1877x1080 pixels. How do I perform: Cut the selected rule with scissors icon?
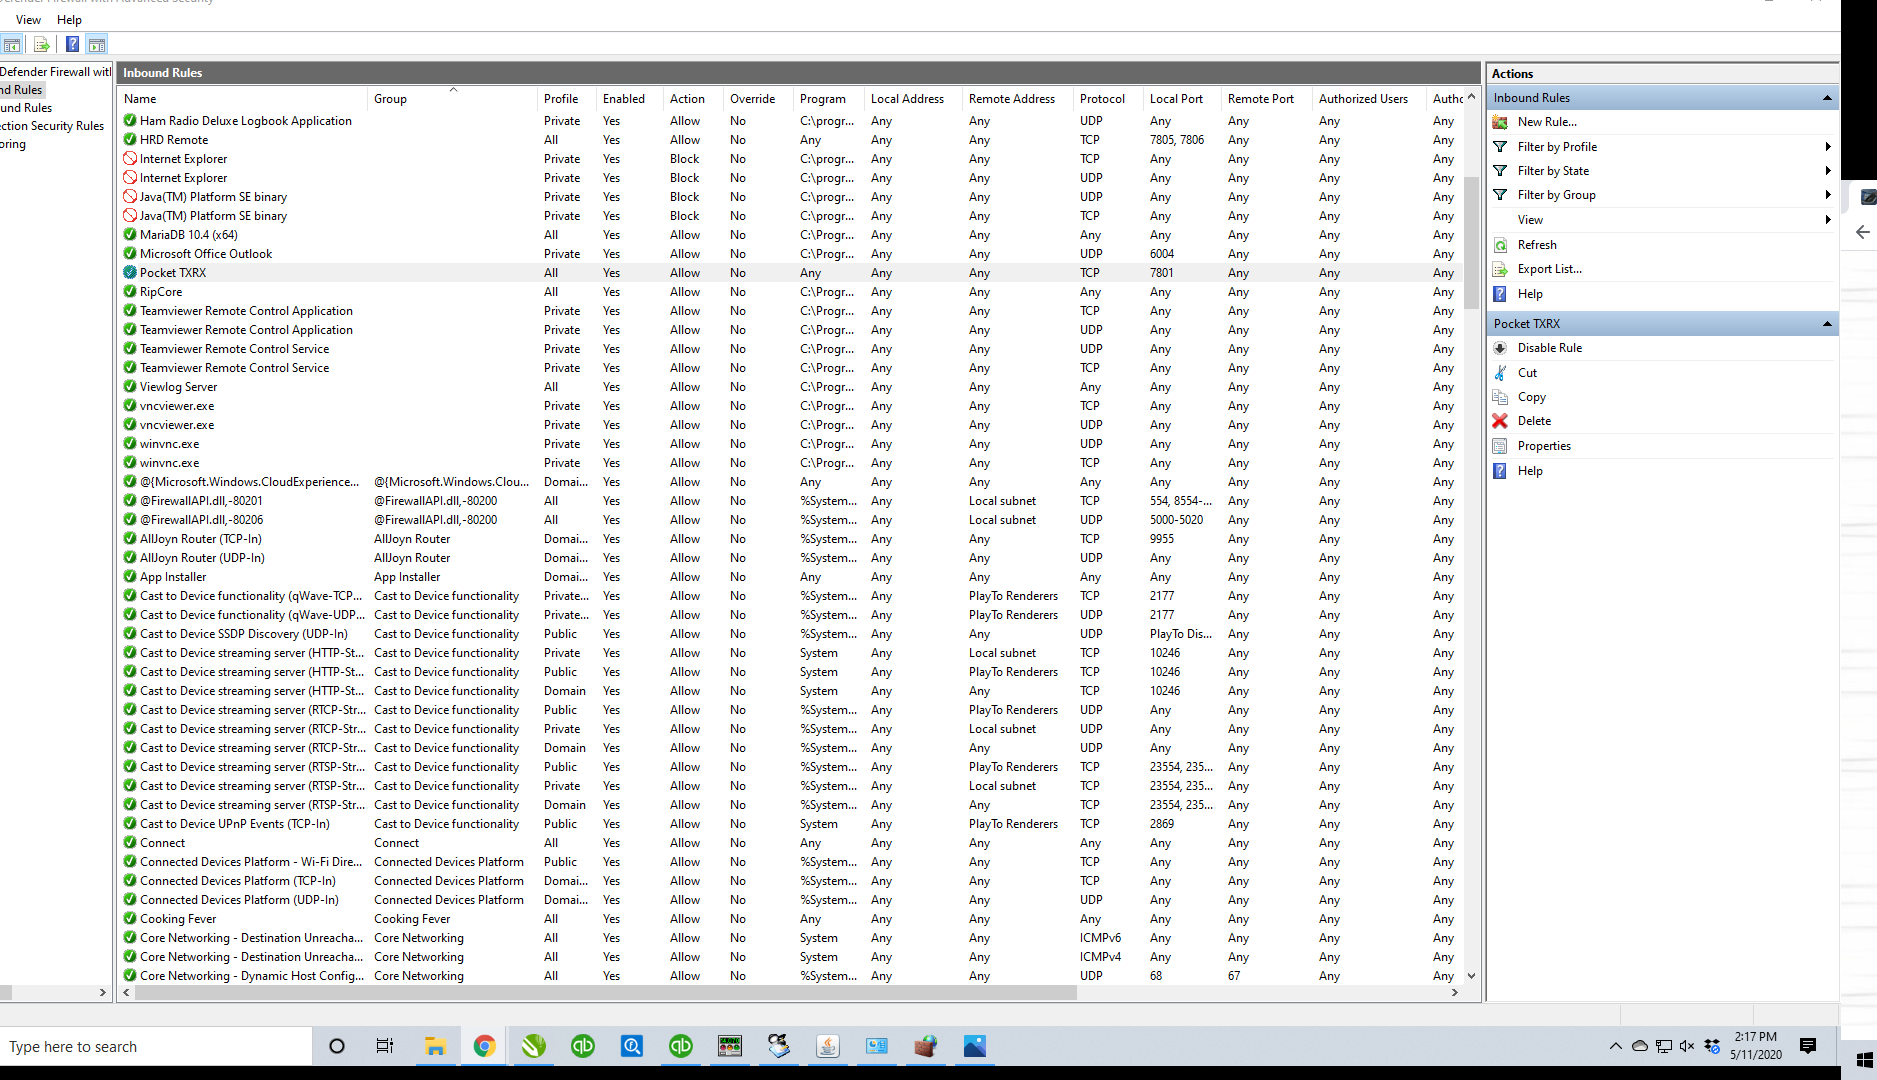click(1500, 373)
